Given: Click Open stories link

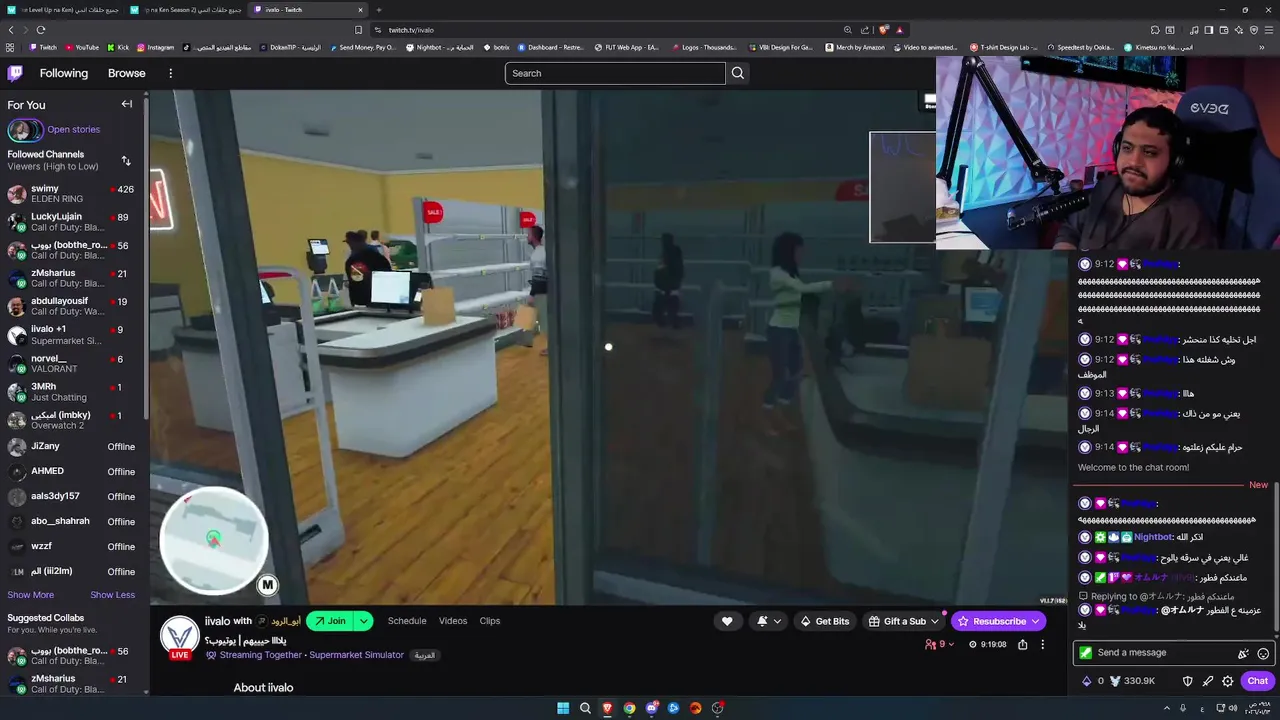Looking at the screenshot, I should (73, 129).
